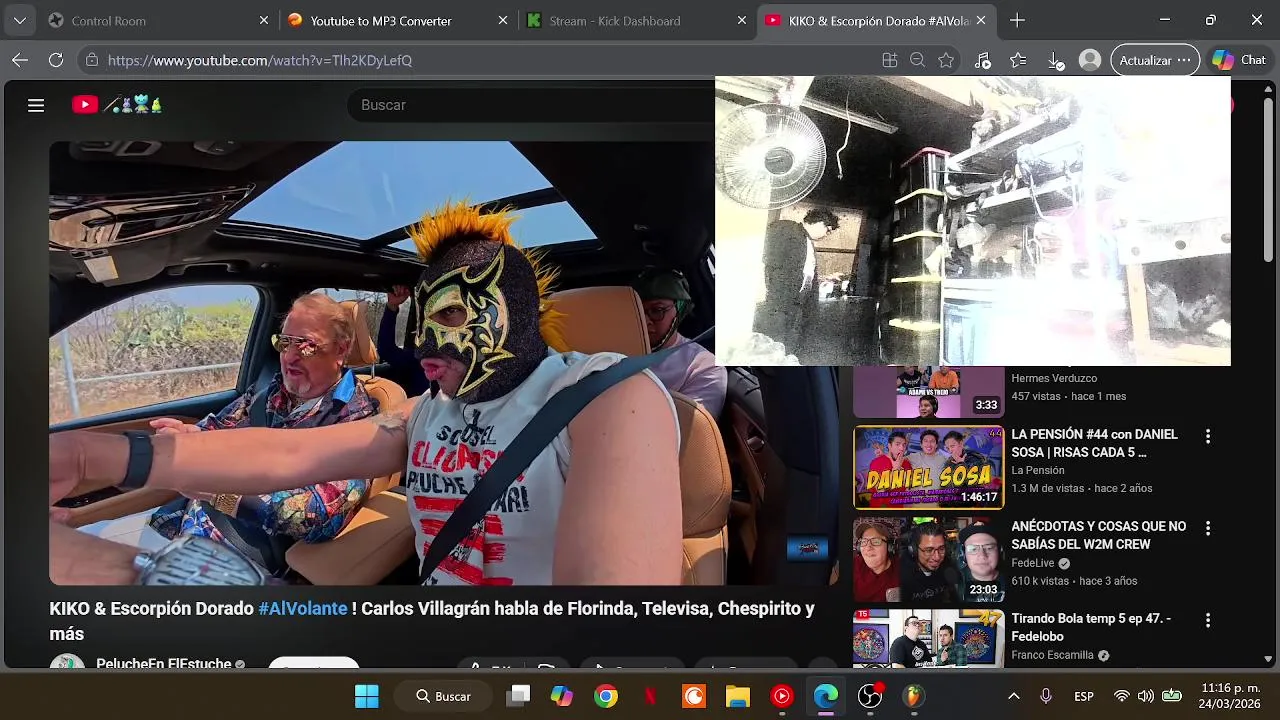The width and height of the screenshot is (1280, 720).
Task: Close the Control Room tab
Action: pyautogui.click(x=264, y=20)
